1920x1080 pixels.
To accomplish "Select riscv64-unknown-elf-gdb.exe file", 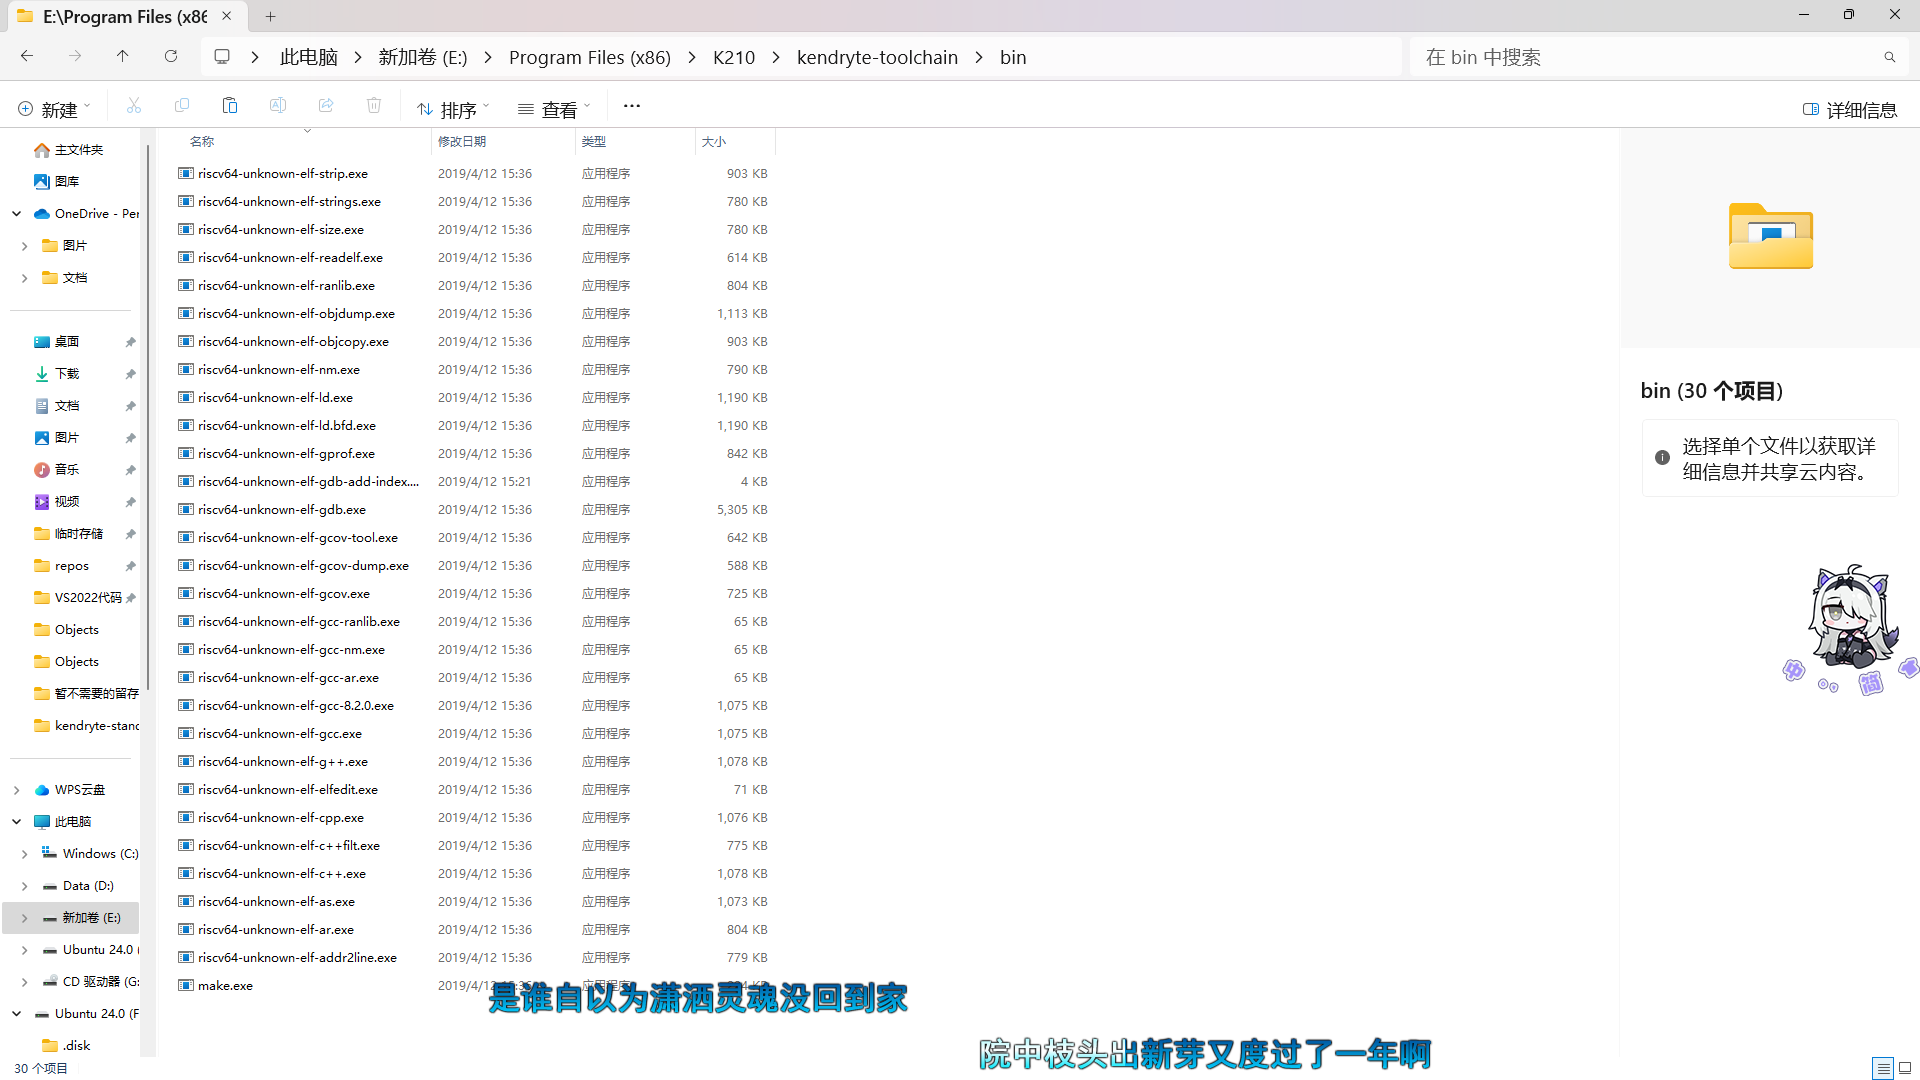I will coord(282,509).
